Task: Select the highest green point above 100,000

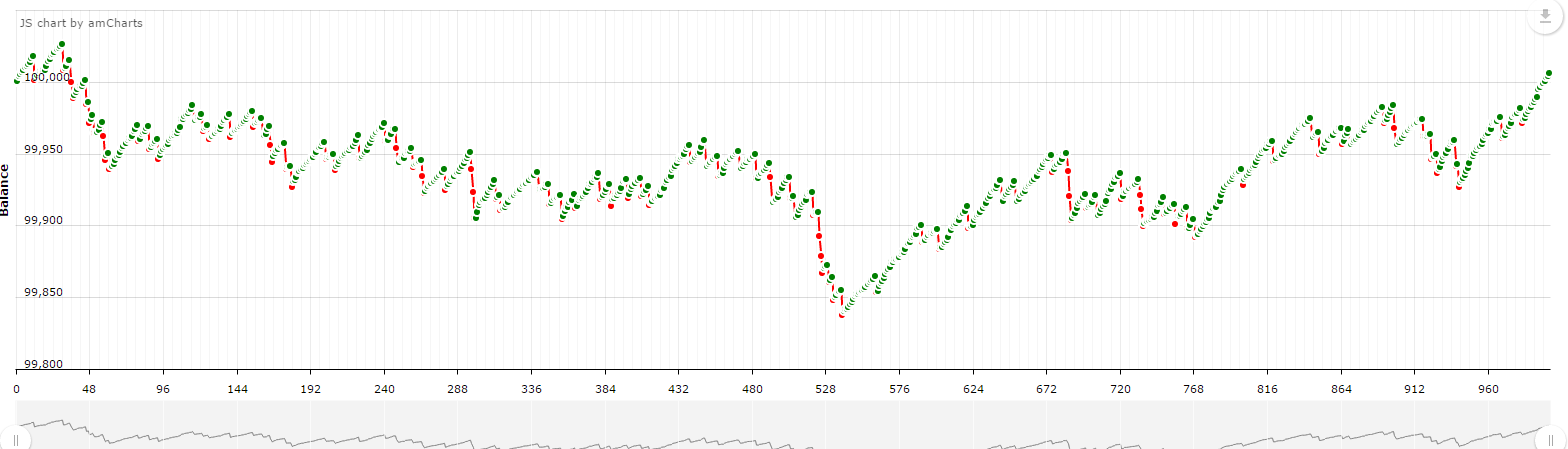Action: [62, 44]
